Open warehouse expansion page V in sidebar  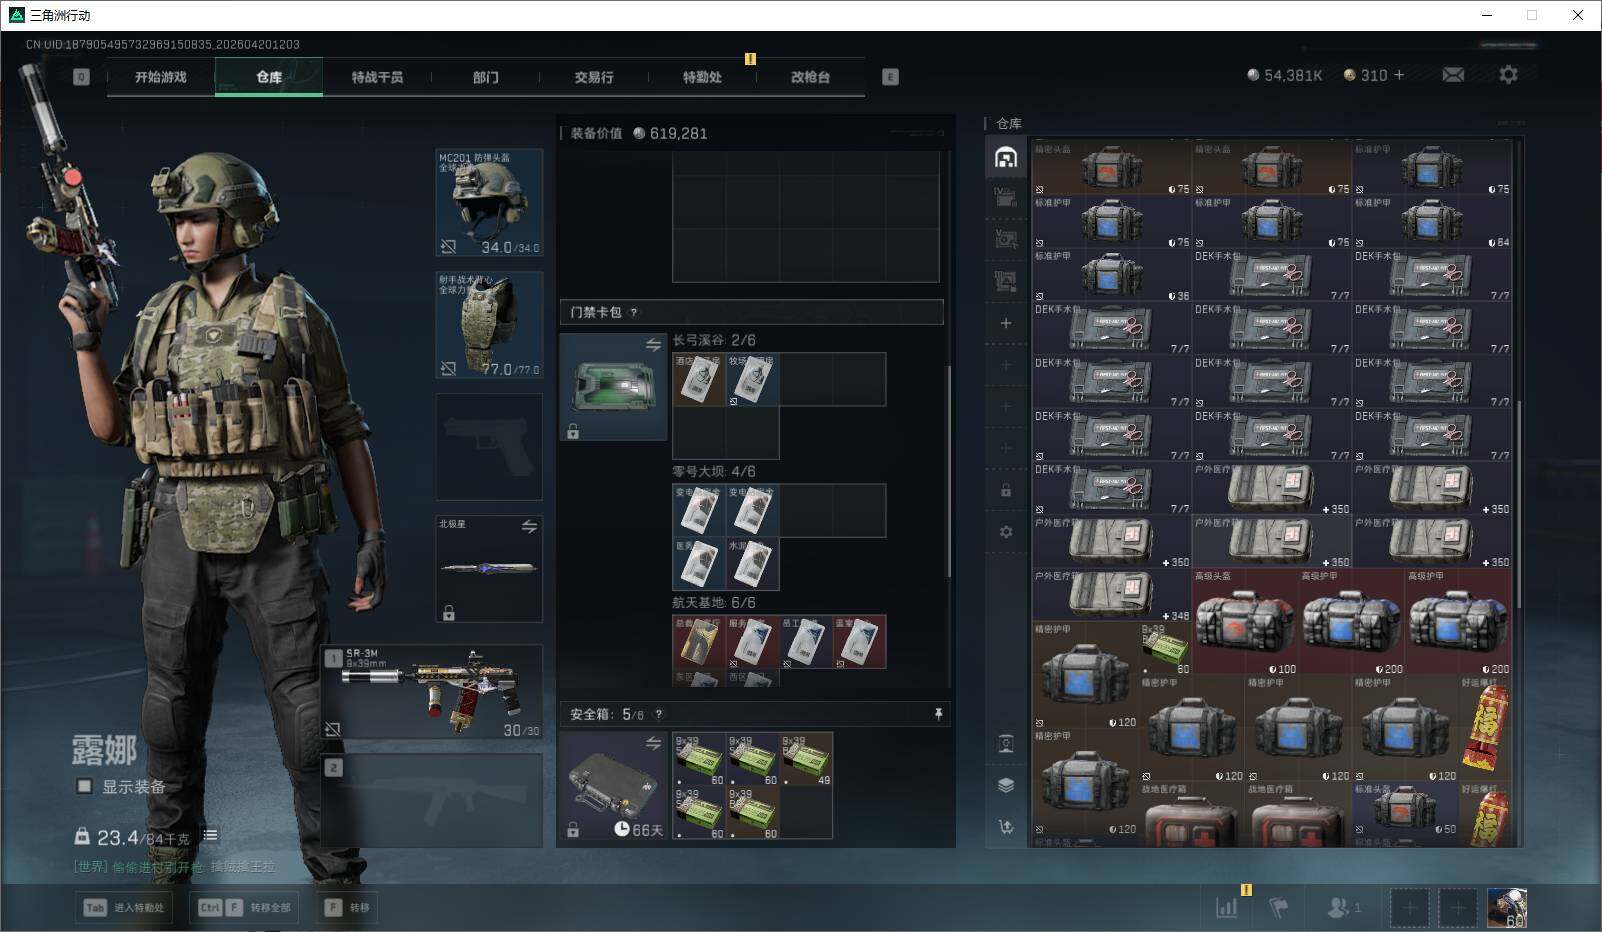[x=1006, y=239]
